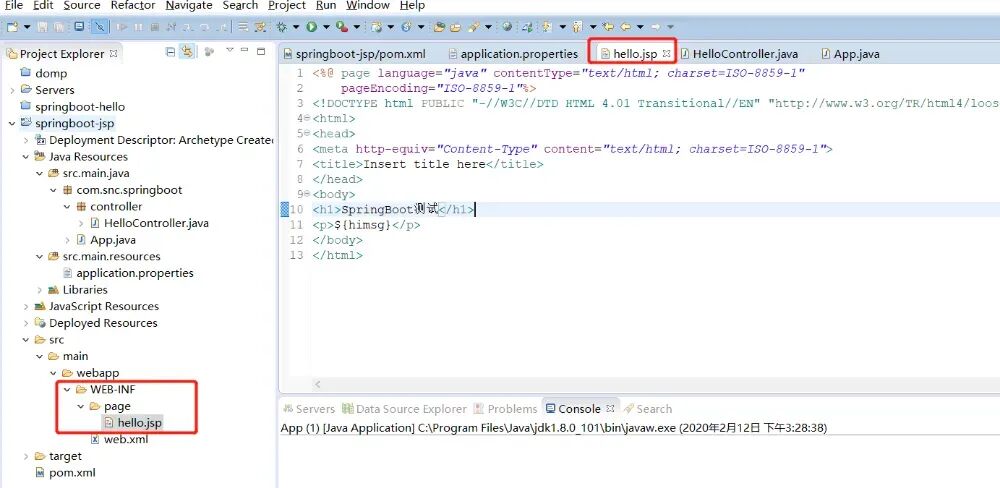This screenshot has width=1000, height=488.
Task: Click the Previous Annotation icon
Action: tap(577, 27)
